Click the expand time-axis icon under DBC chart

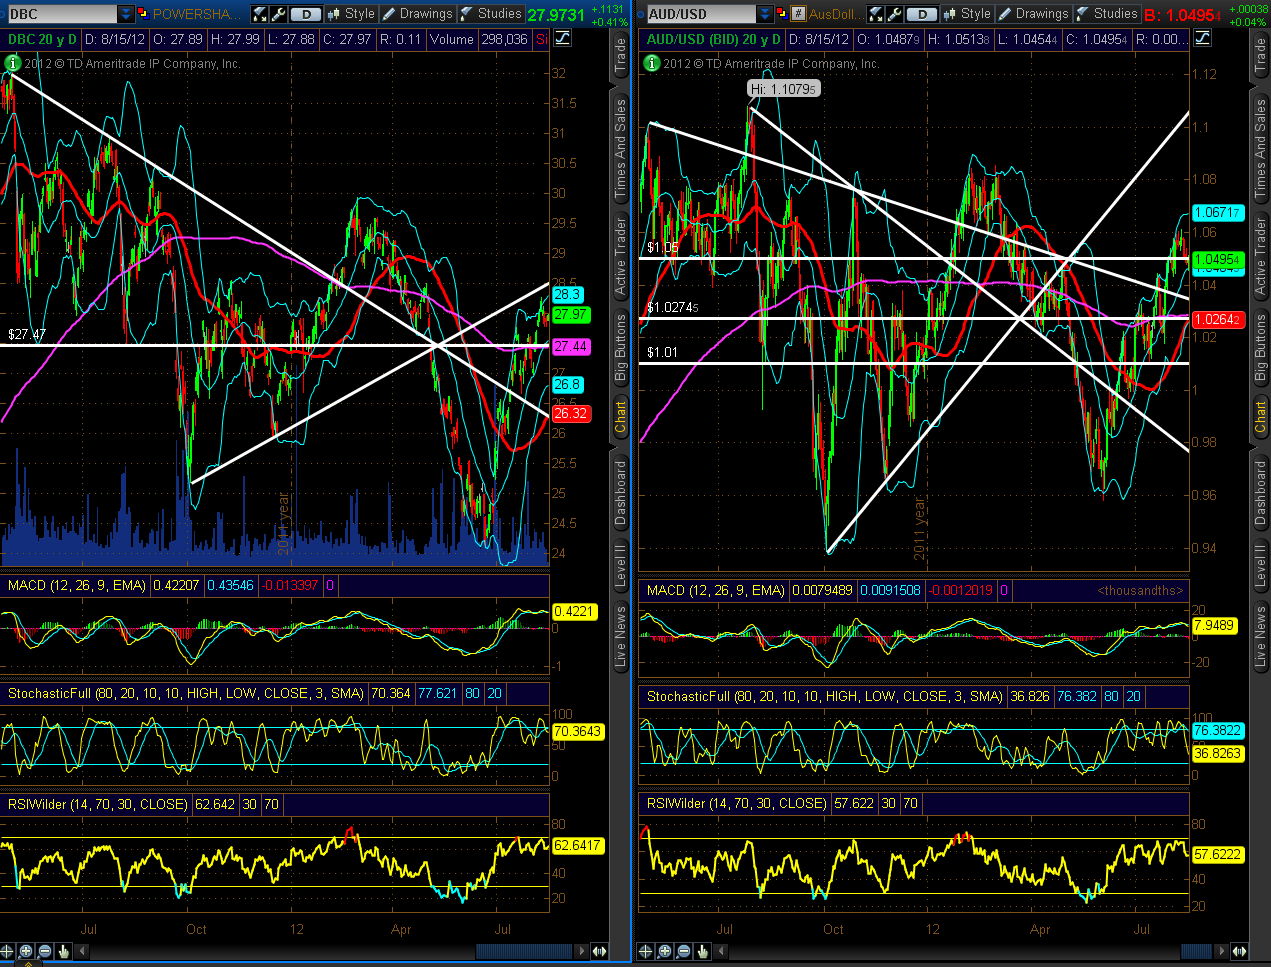600,951
